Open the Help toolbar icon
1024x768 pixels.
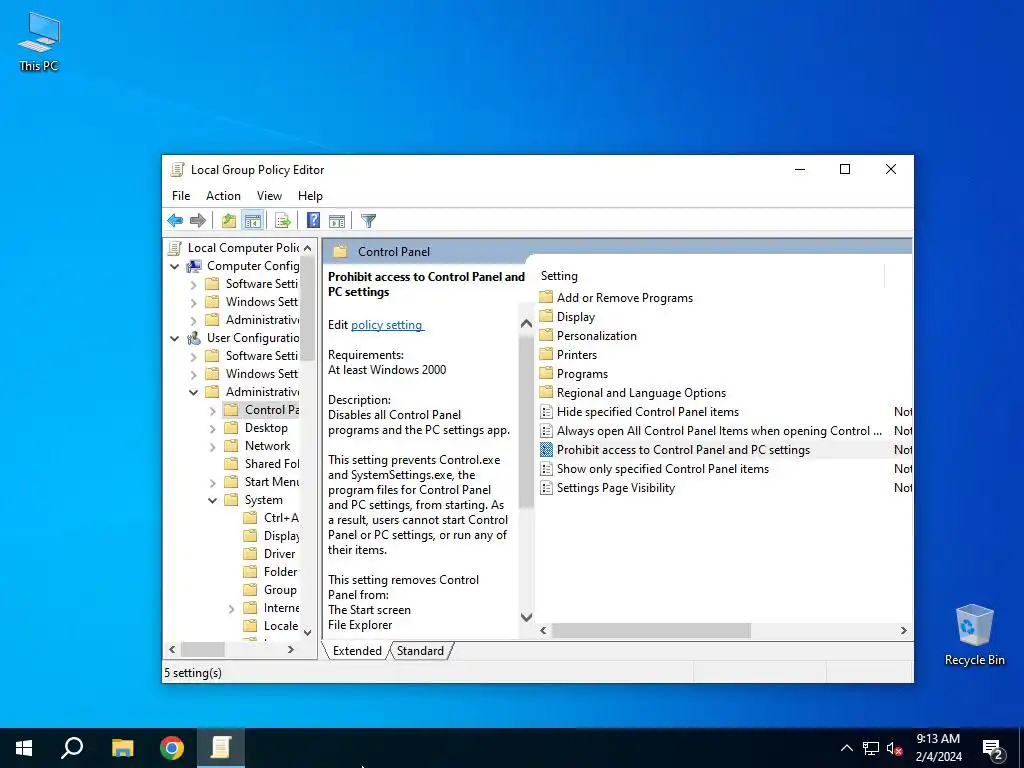point(313,221)
